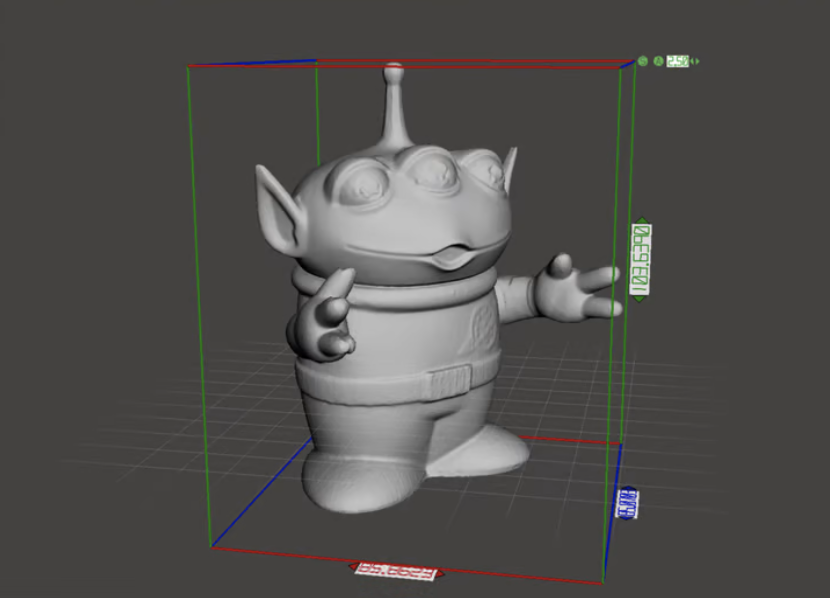Click the green circular S icon

643,61
